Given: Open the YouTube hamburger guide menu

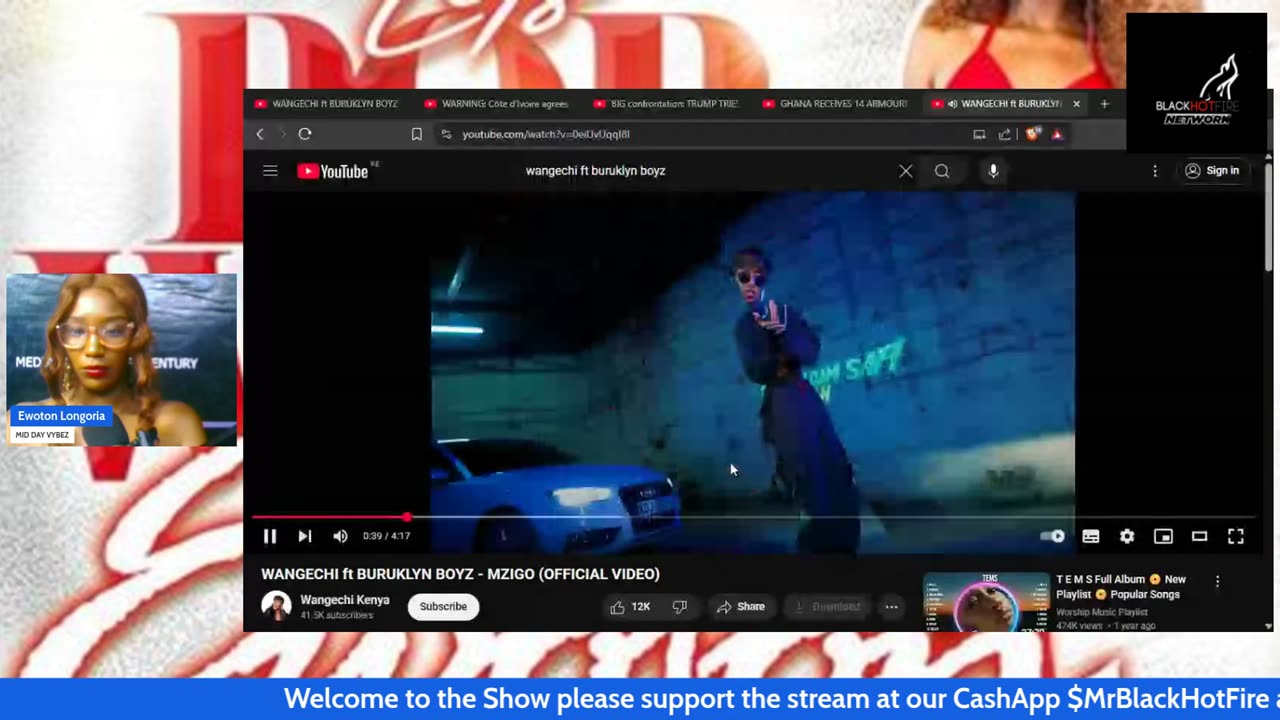Looking at the screenshot, I should 270,171.
